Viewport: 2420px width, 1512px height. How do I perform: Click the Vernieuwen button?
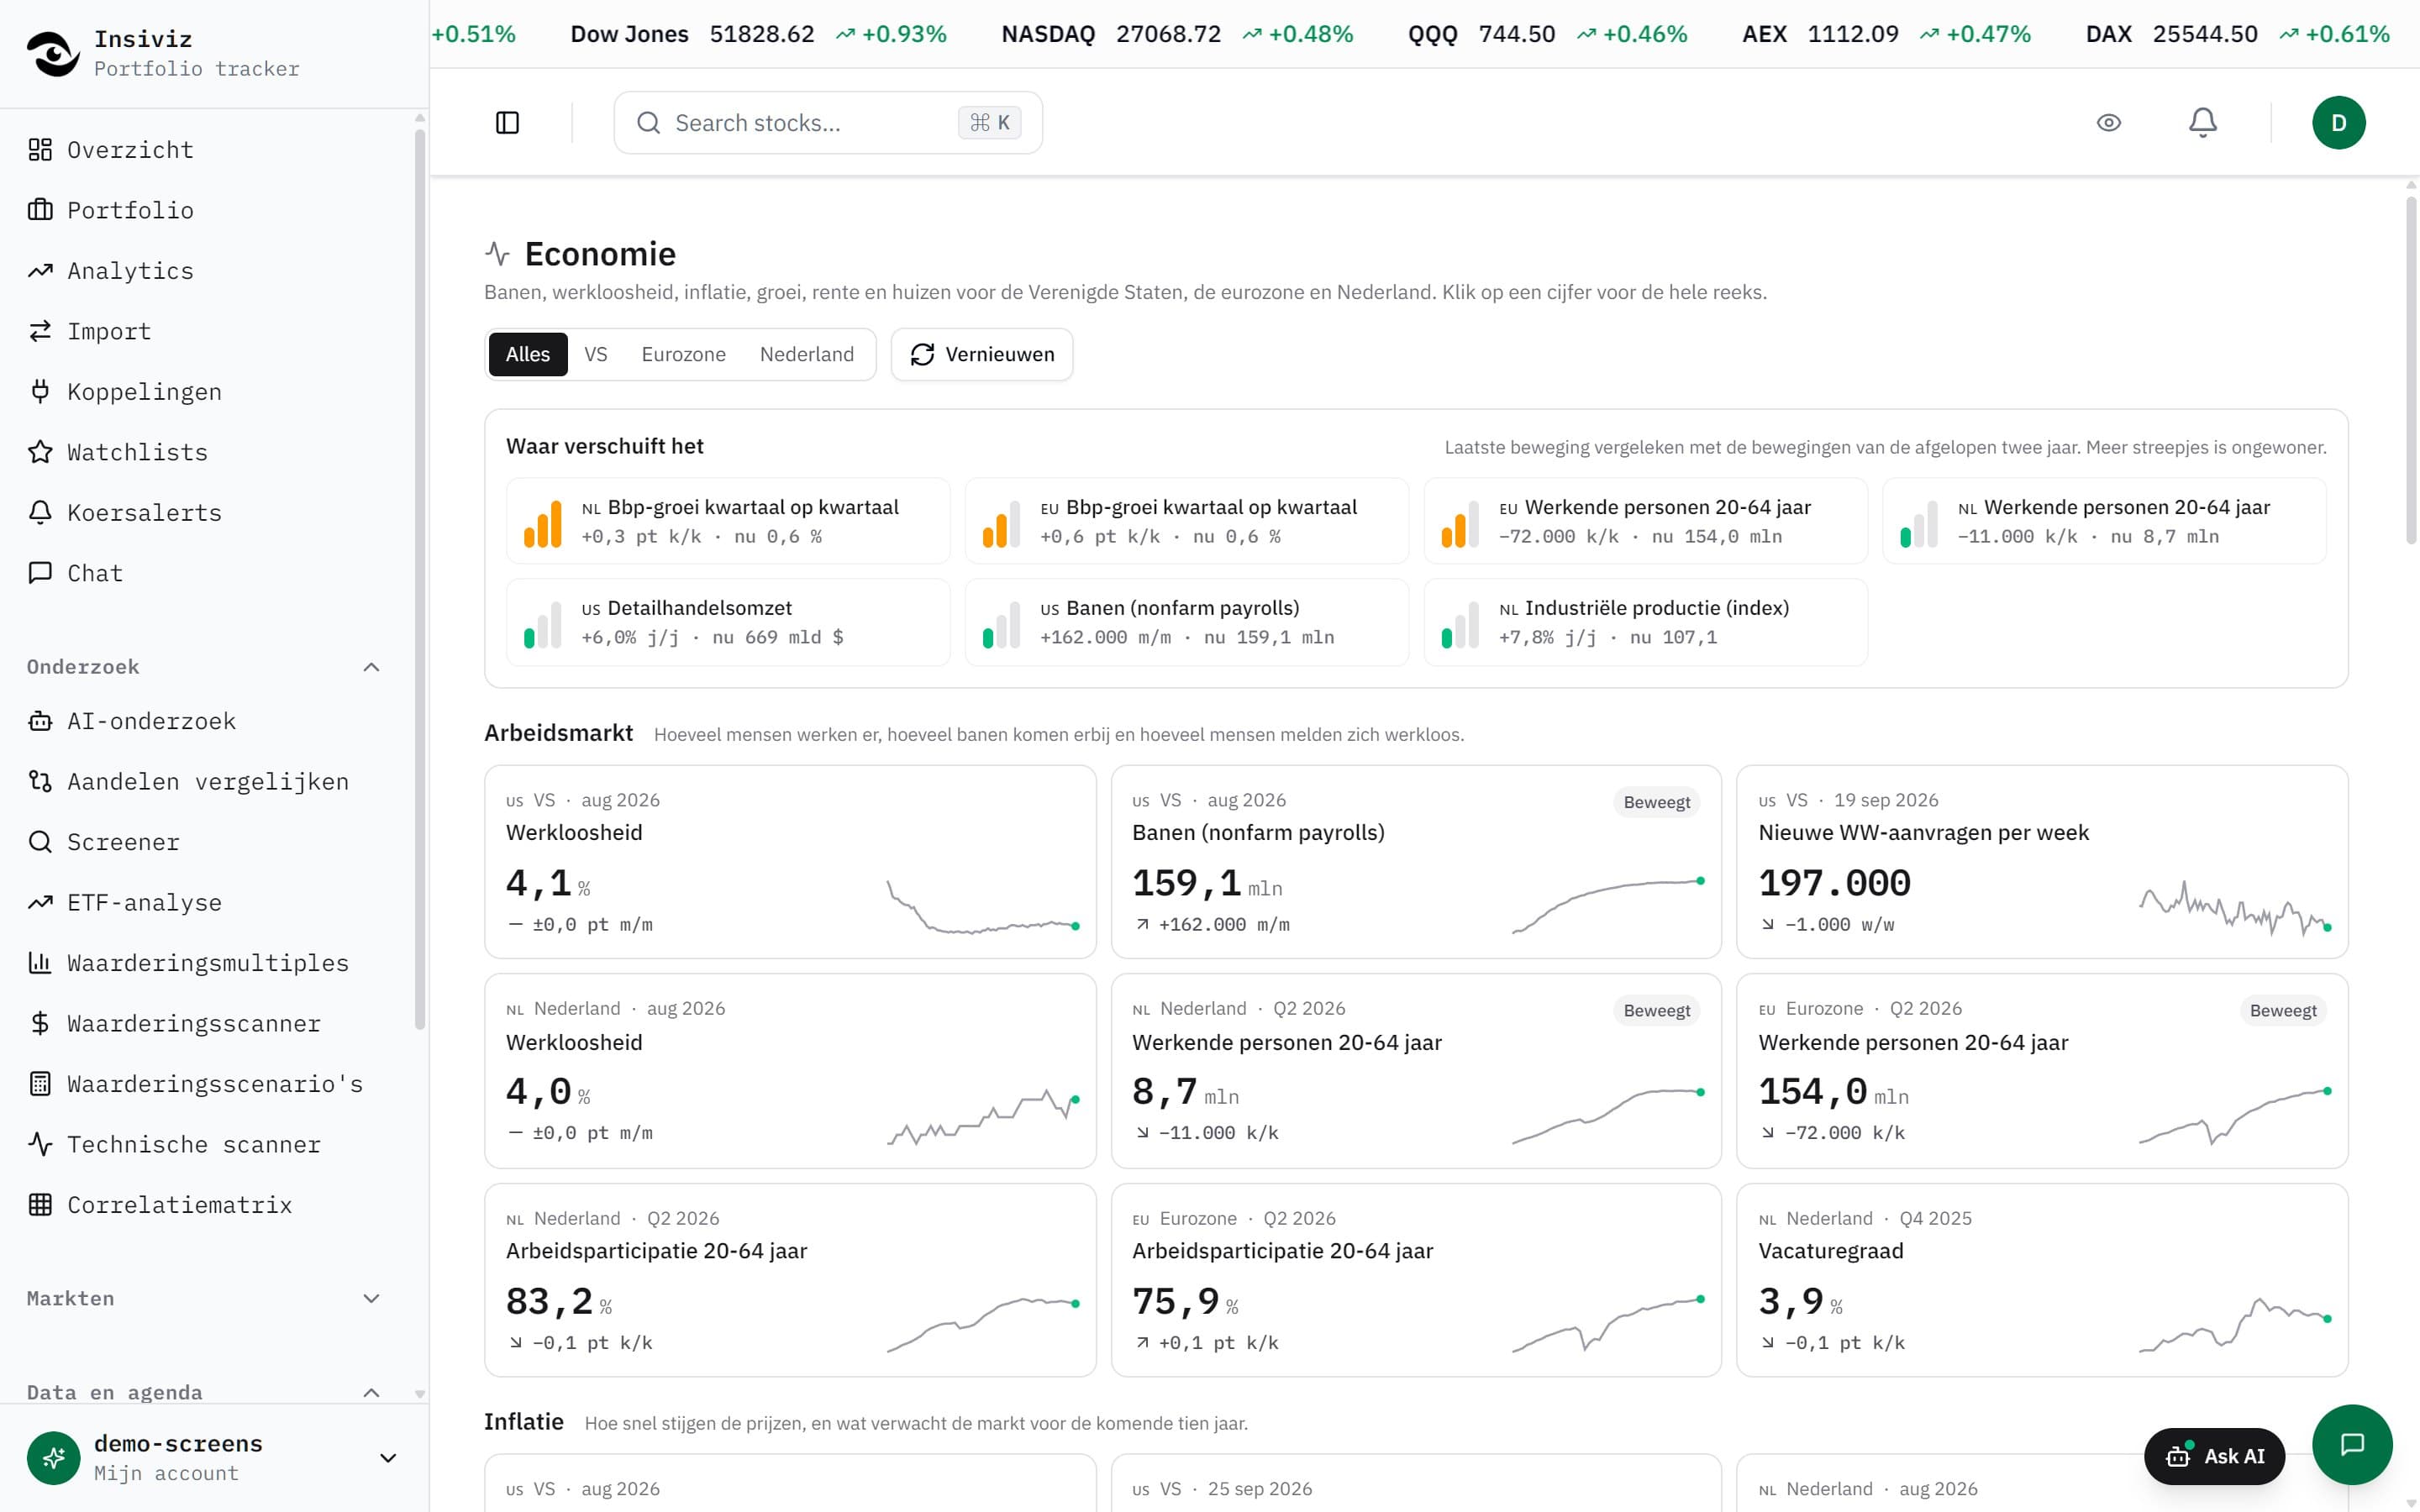982,354
